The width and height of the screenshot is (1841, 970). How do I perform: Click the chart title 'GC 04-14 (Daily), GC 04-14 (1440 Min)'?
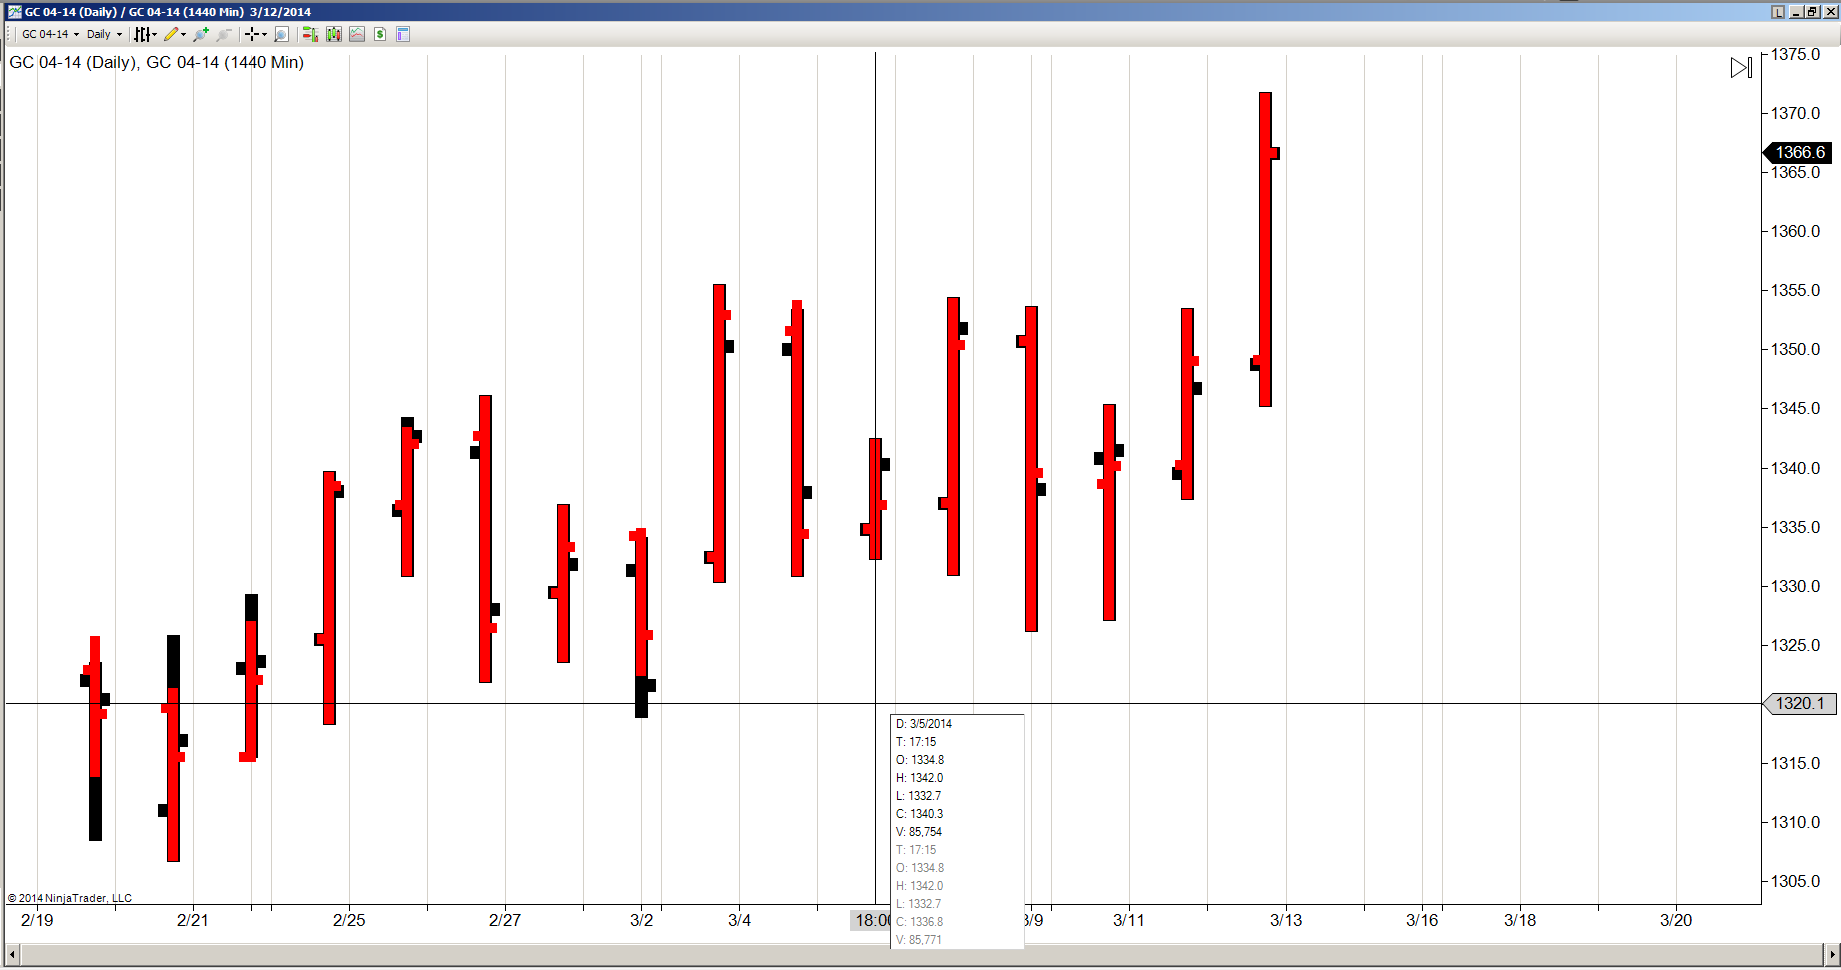[x=157, y=62]
